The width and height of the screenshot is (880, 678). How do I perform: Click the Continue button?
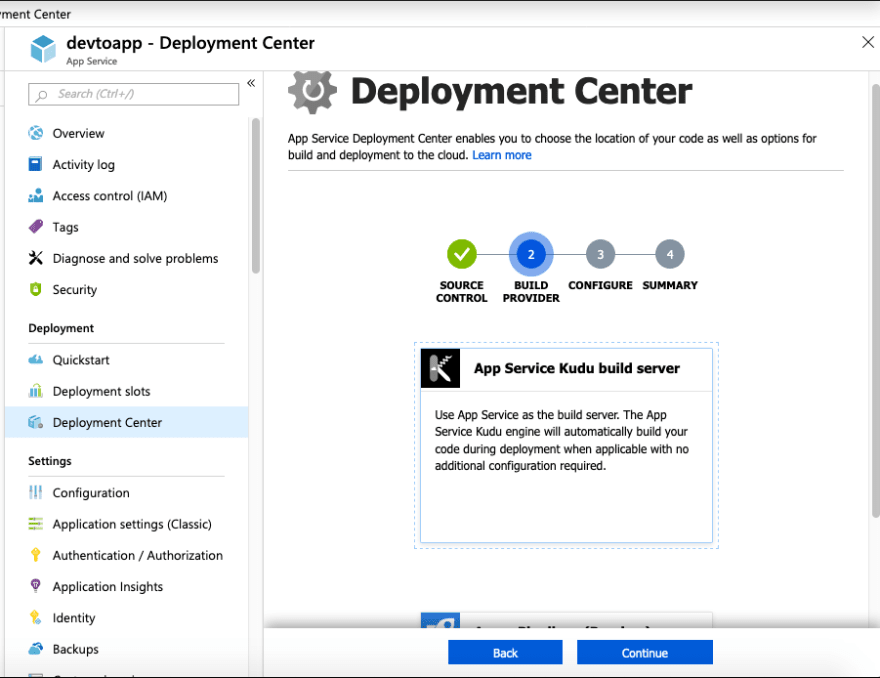645,653
